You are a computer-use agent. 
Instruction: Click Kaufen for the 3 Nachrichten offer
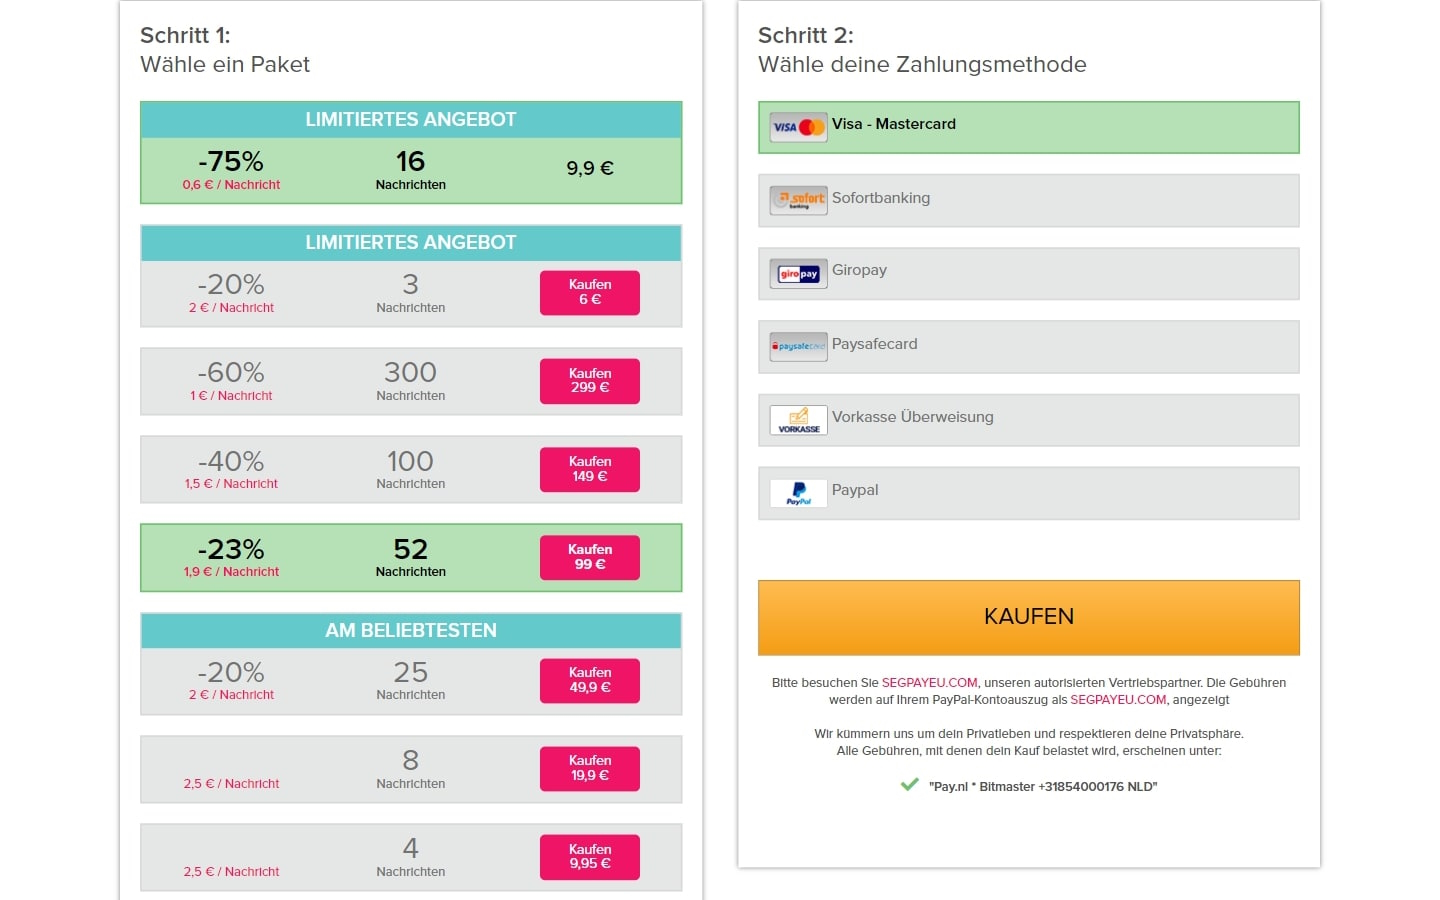pos(590,292)
